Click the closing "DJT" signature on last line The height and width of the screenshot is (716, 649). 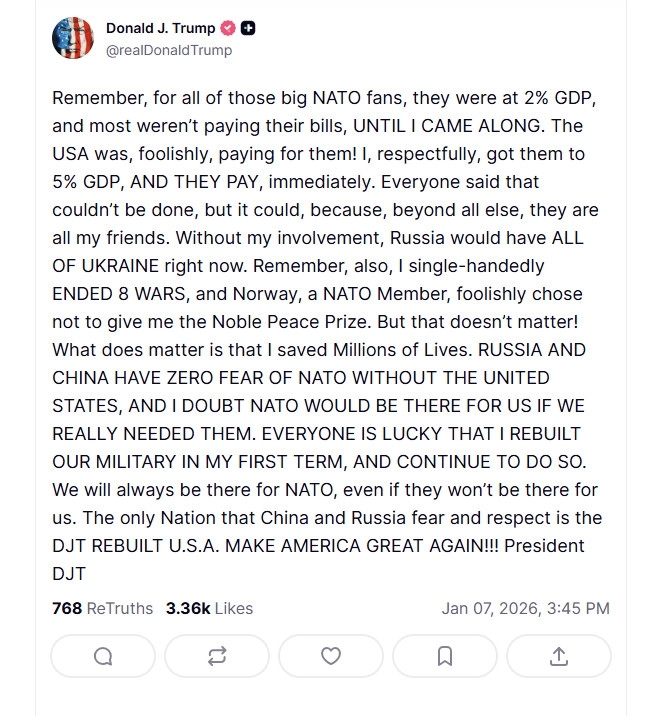coord(68,575)
